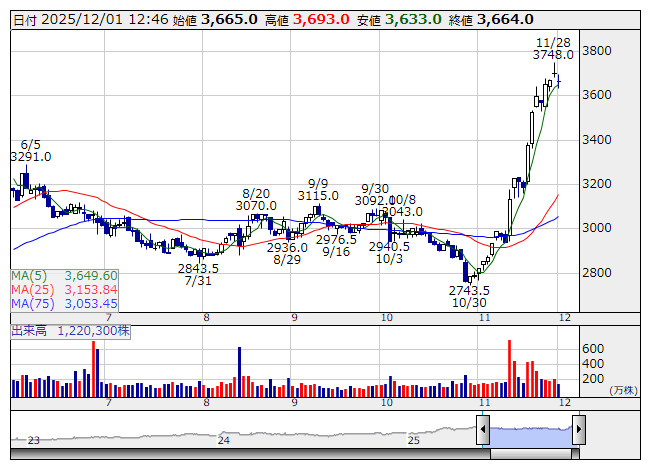Click the left range handle arrow
The height and width of the screenshot is (470, 653).
tap(483, 431)
